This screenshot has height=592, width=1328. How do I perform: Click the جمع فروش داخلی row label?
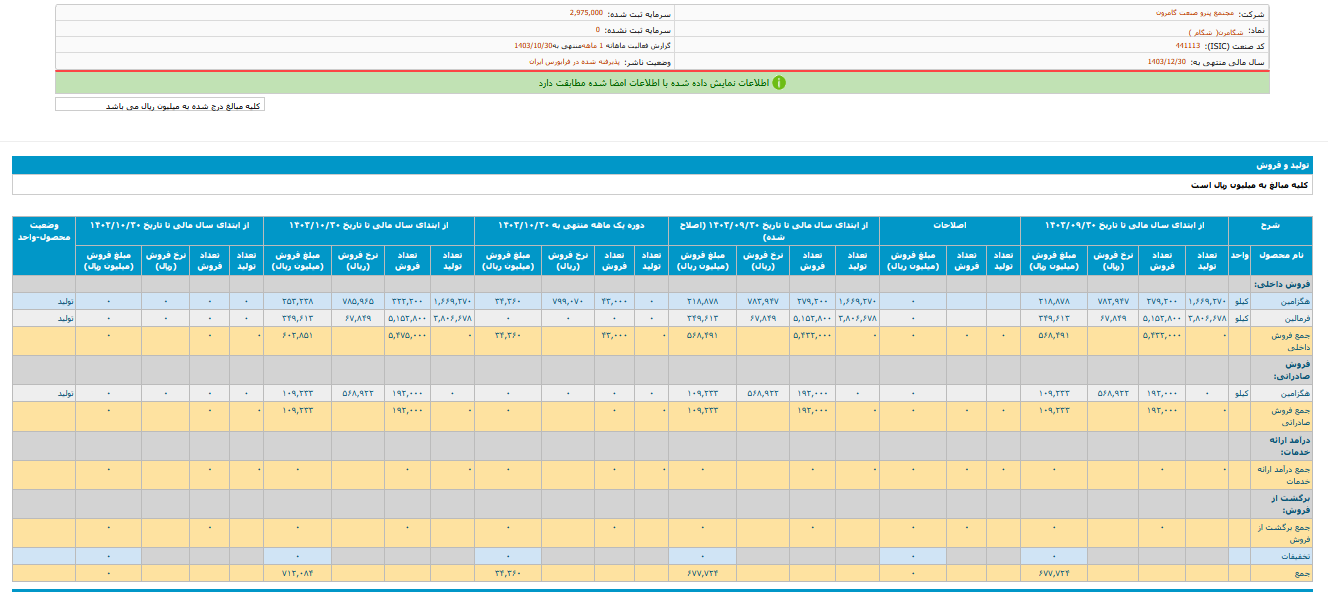tap(1289, 340)
